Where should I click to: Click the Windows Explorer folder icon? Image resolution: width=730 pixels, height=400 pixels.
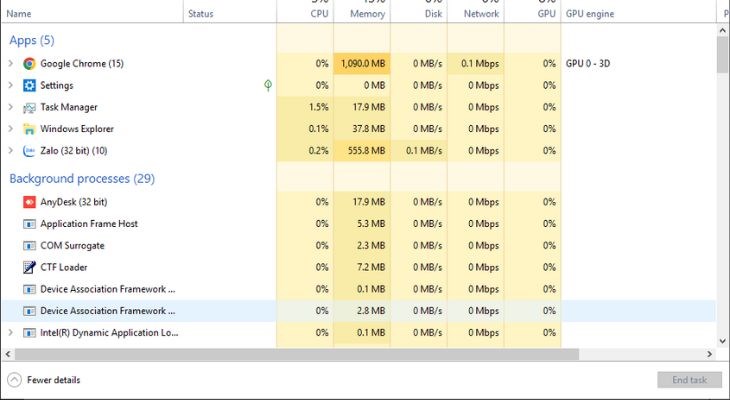[29, 129]
